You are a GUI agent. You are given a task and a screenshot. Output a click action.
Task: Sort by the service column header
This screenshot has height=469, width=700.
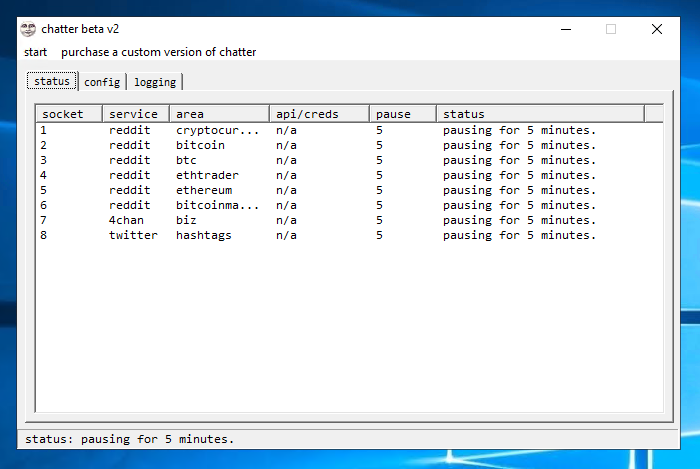(x=136, y=114)
